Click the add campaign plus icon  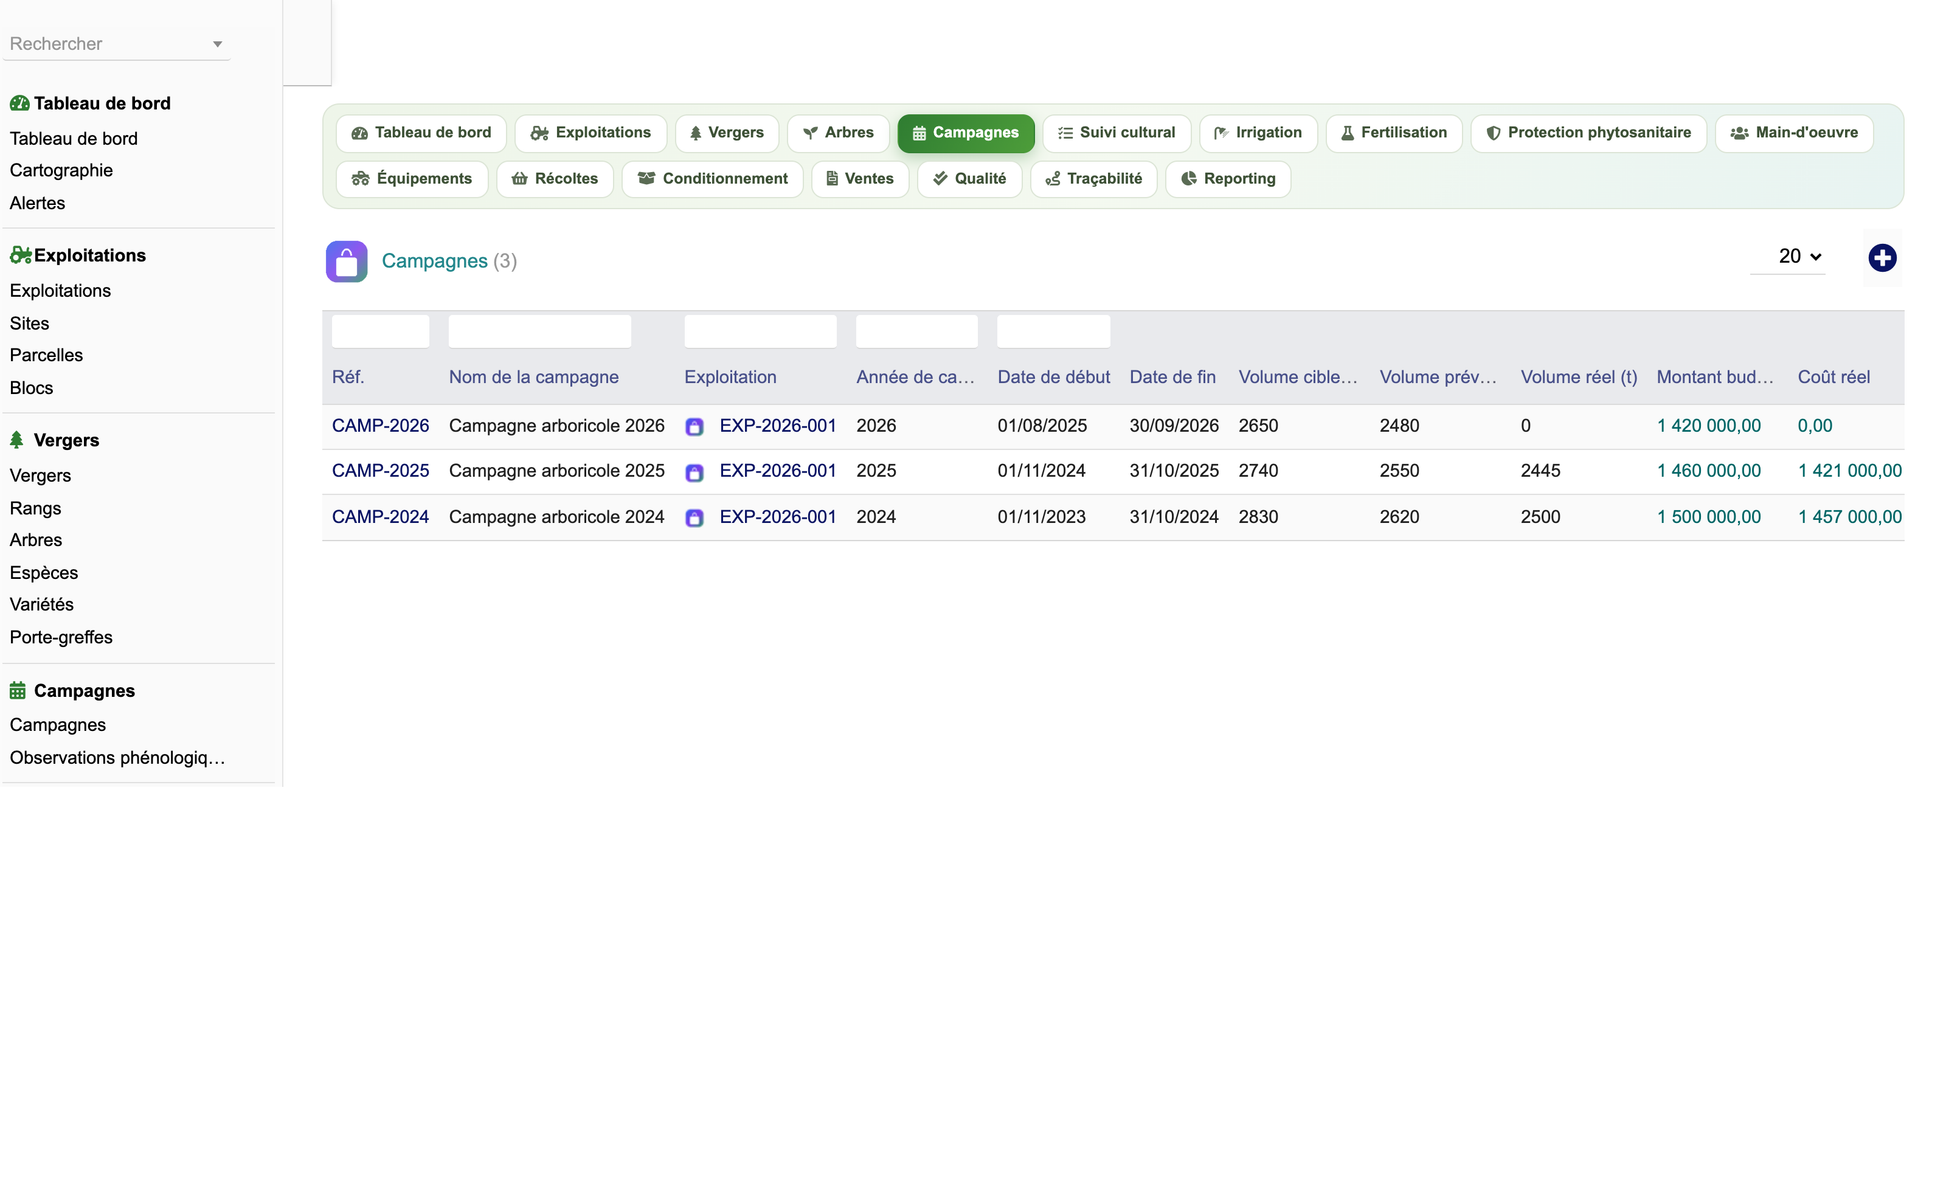[1882, 258]
